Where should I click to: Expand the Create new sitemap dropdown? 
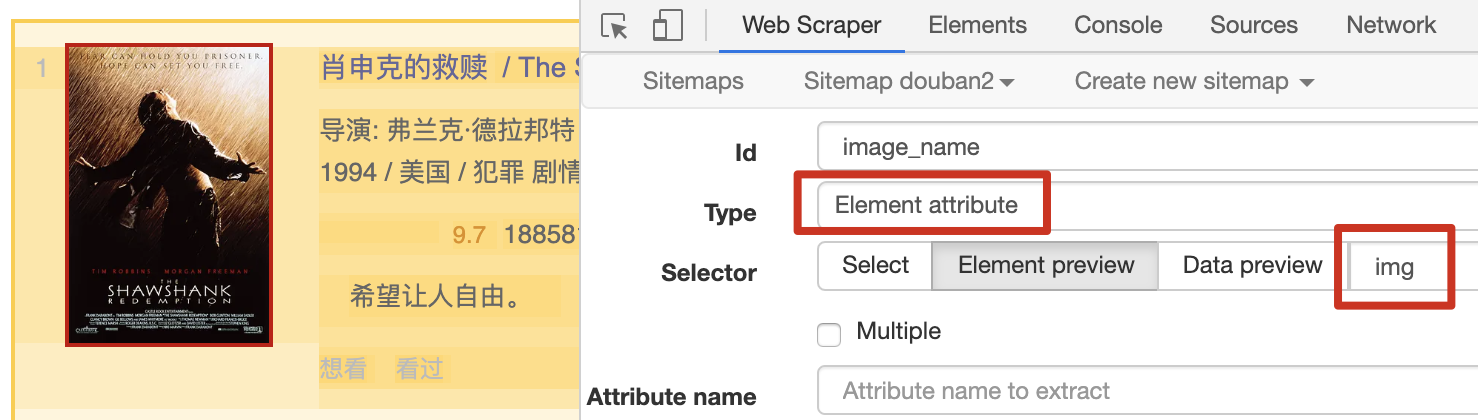(1194, 81)
